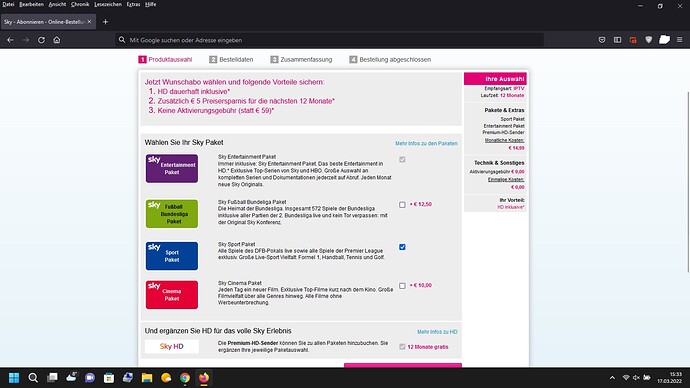This screenshot has height=388, width=690.
Task: Open File Explorer from taskbar
Action: 147,377
